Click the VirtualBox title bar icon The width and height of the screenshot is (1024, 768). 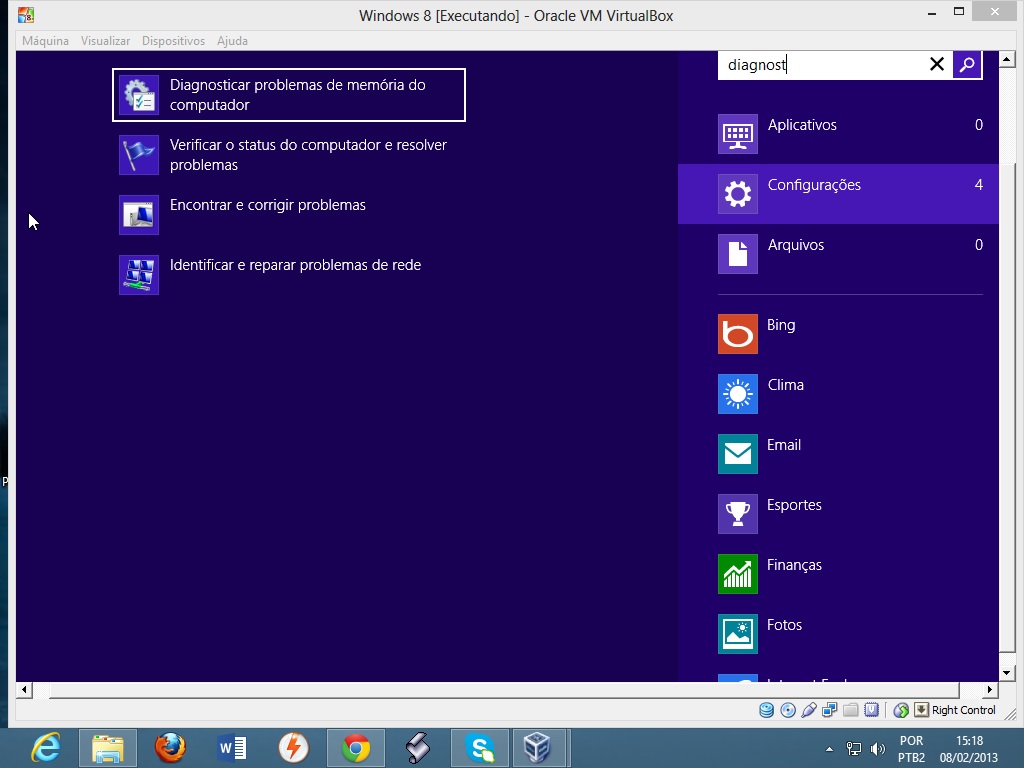pyautogui.click(x=26, y=14)
